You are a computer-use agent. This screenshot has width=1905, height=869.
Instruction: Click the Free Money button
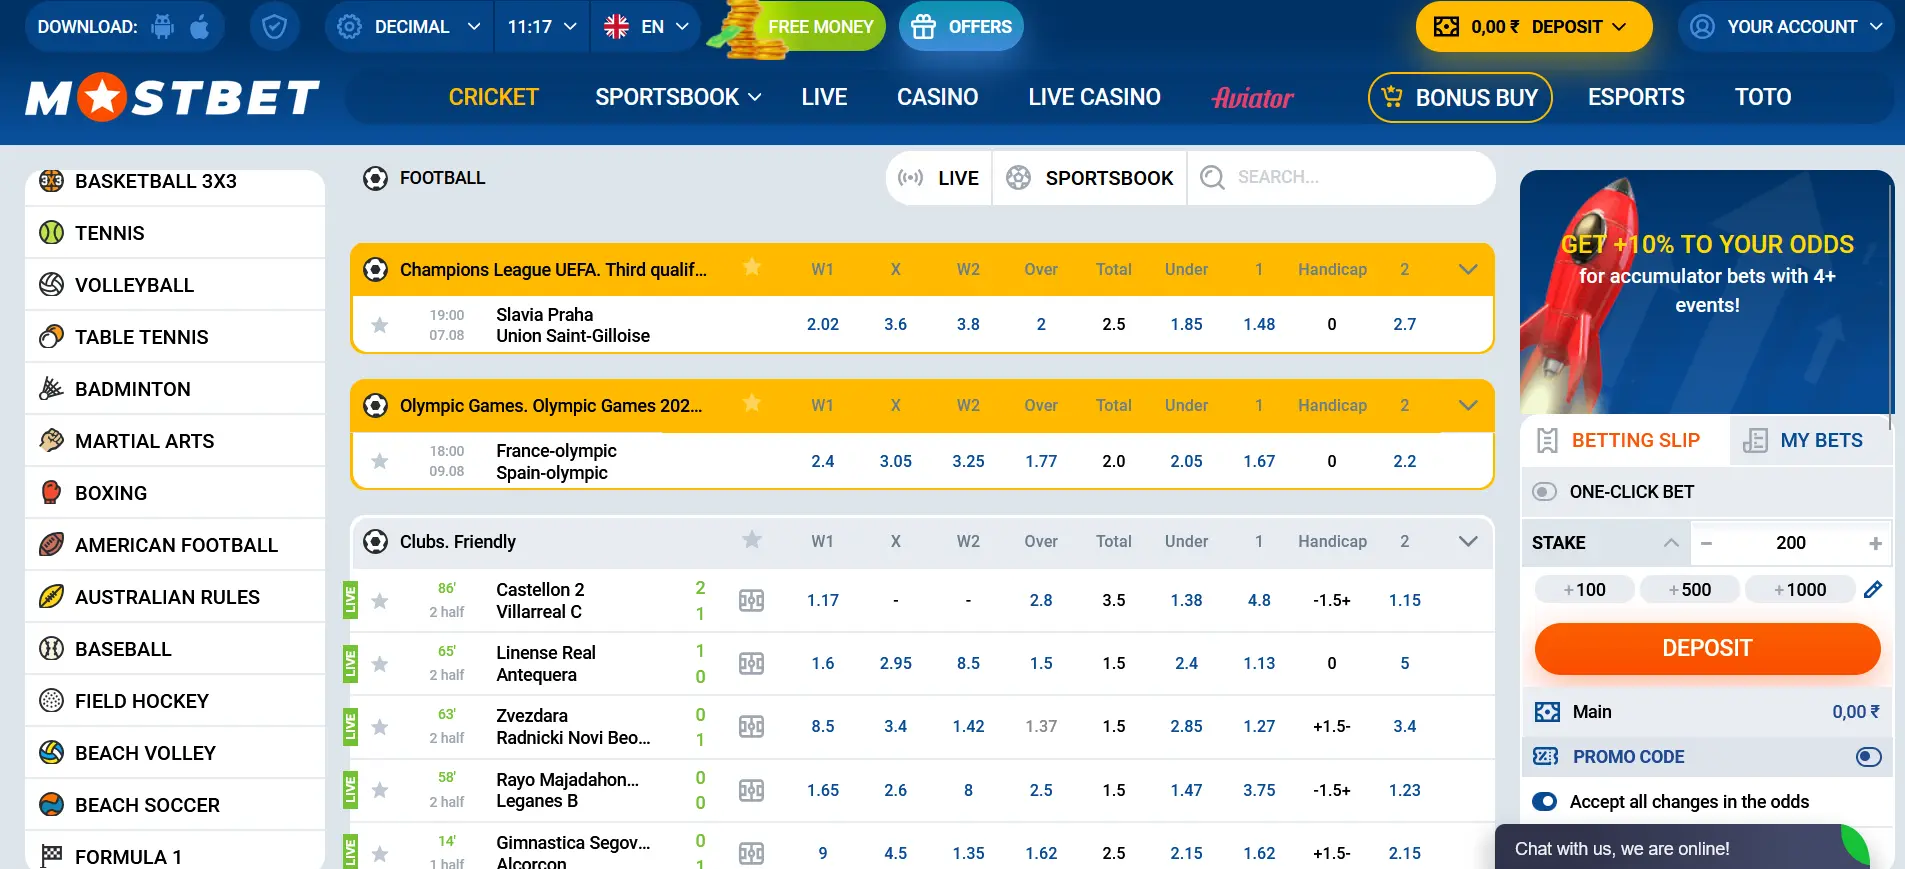[820, 27]
